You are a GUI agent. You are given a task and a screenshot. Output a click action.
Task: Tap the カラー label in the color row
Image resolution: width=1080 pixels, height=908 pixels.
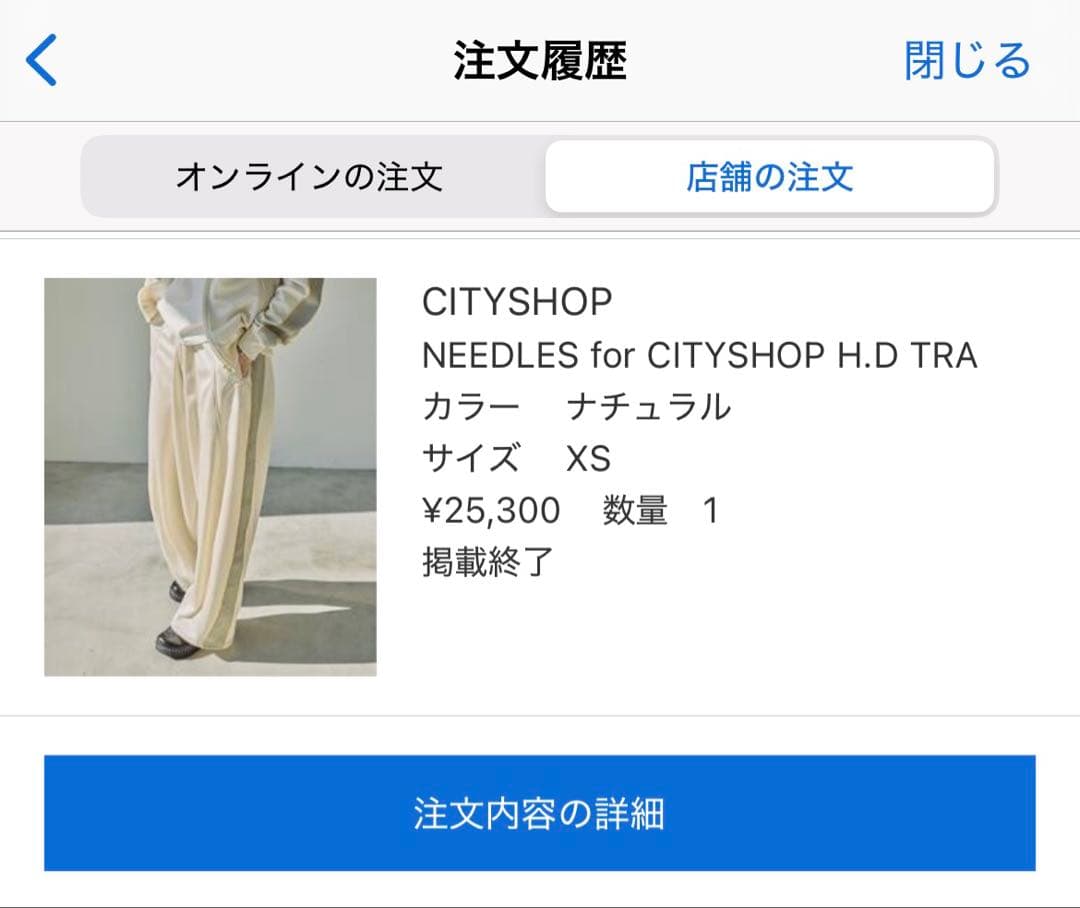point(470,406)
